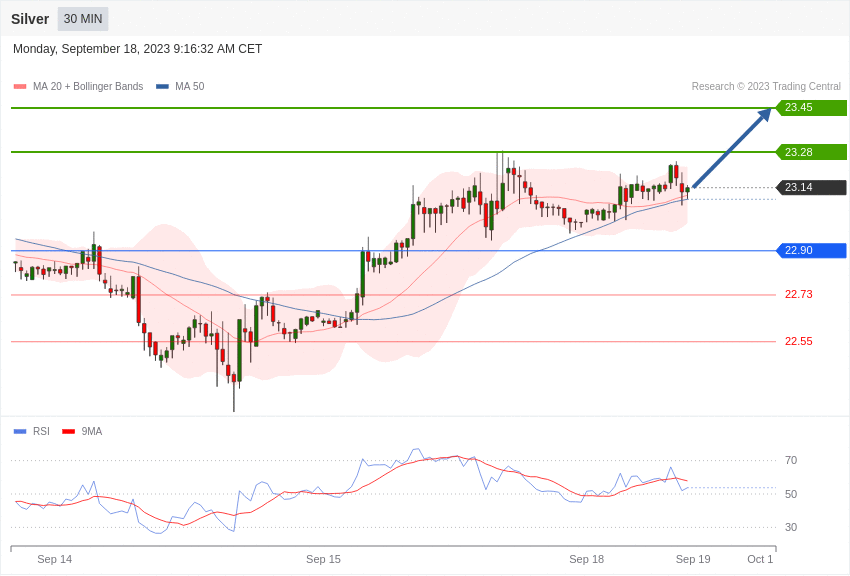
Task: Select the date line 'Monday, September 18, 2023 9:16:32 AM CET'
Action: (137, 49)
